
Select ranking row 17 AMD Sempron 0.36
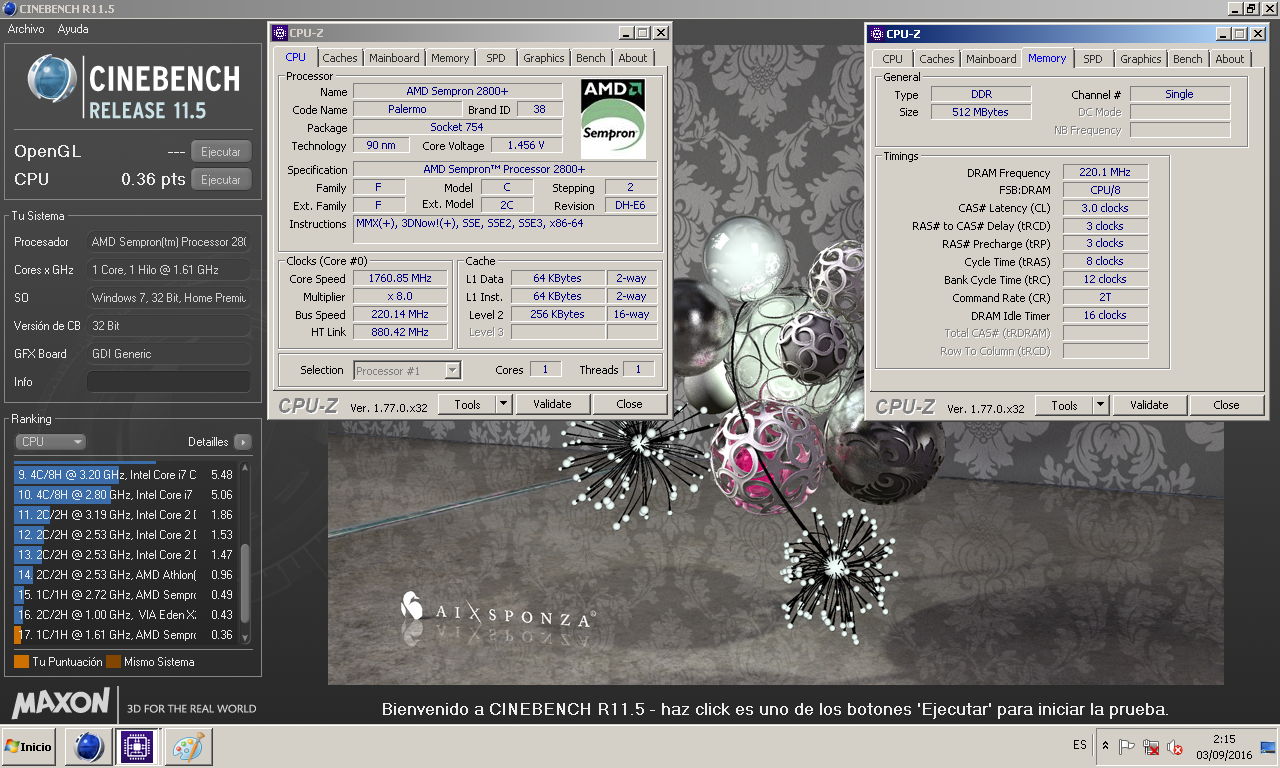[x=124, y=634]
